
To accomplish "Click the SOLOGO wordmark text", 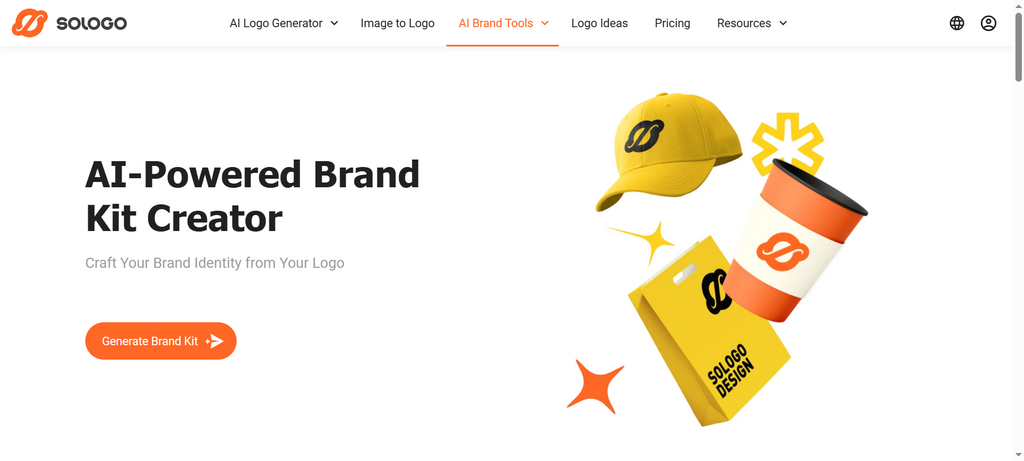I will point(91,24).
